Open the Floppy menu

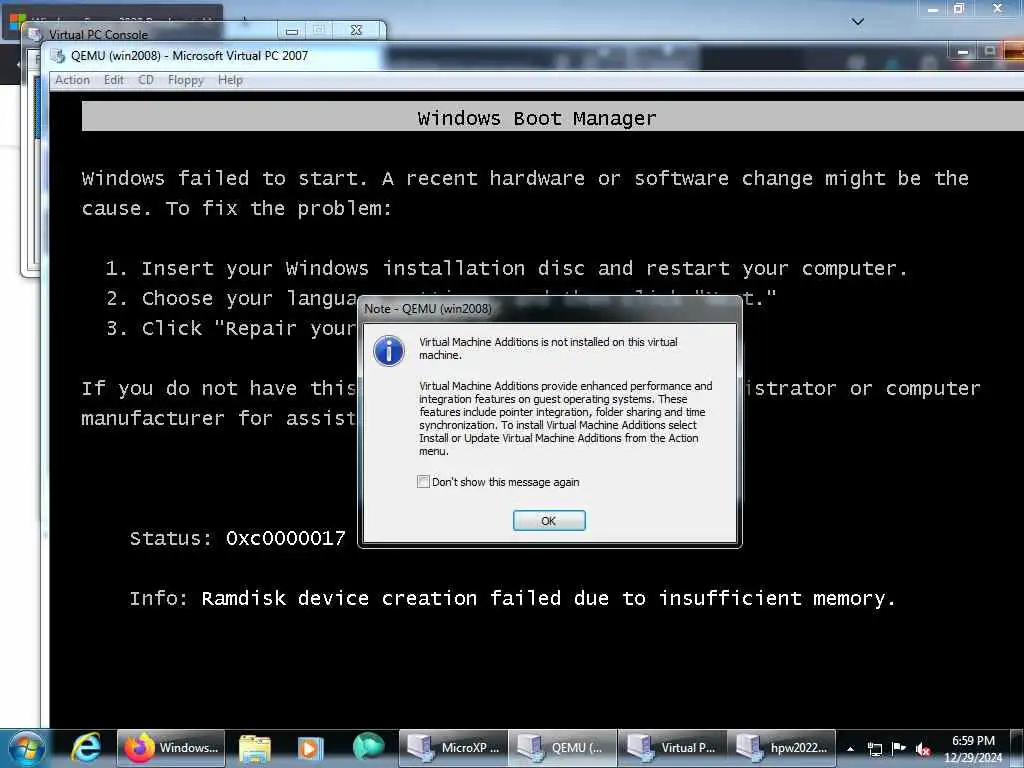pos(185,80)
